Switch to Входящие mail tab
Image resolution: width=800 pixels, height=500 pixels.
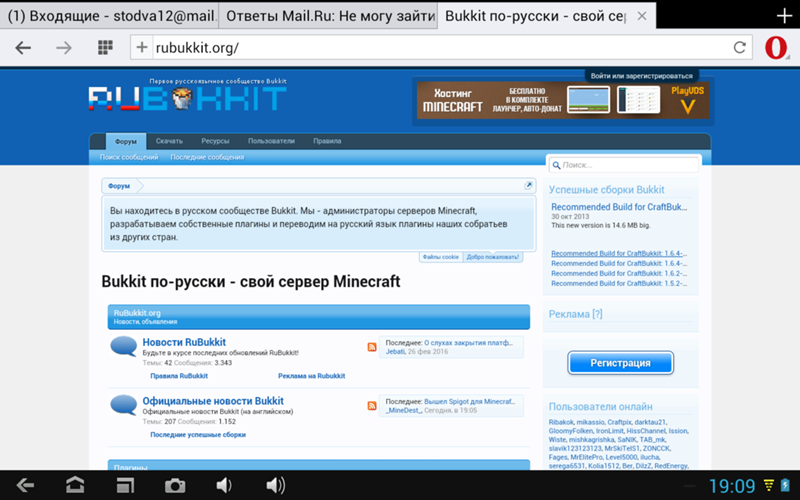coord(109,16)
